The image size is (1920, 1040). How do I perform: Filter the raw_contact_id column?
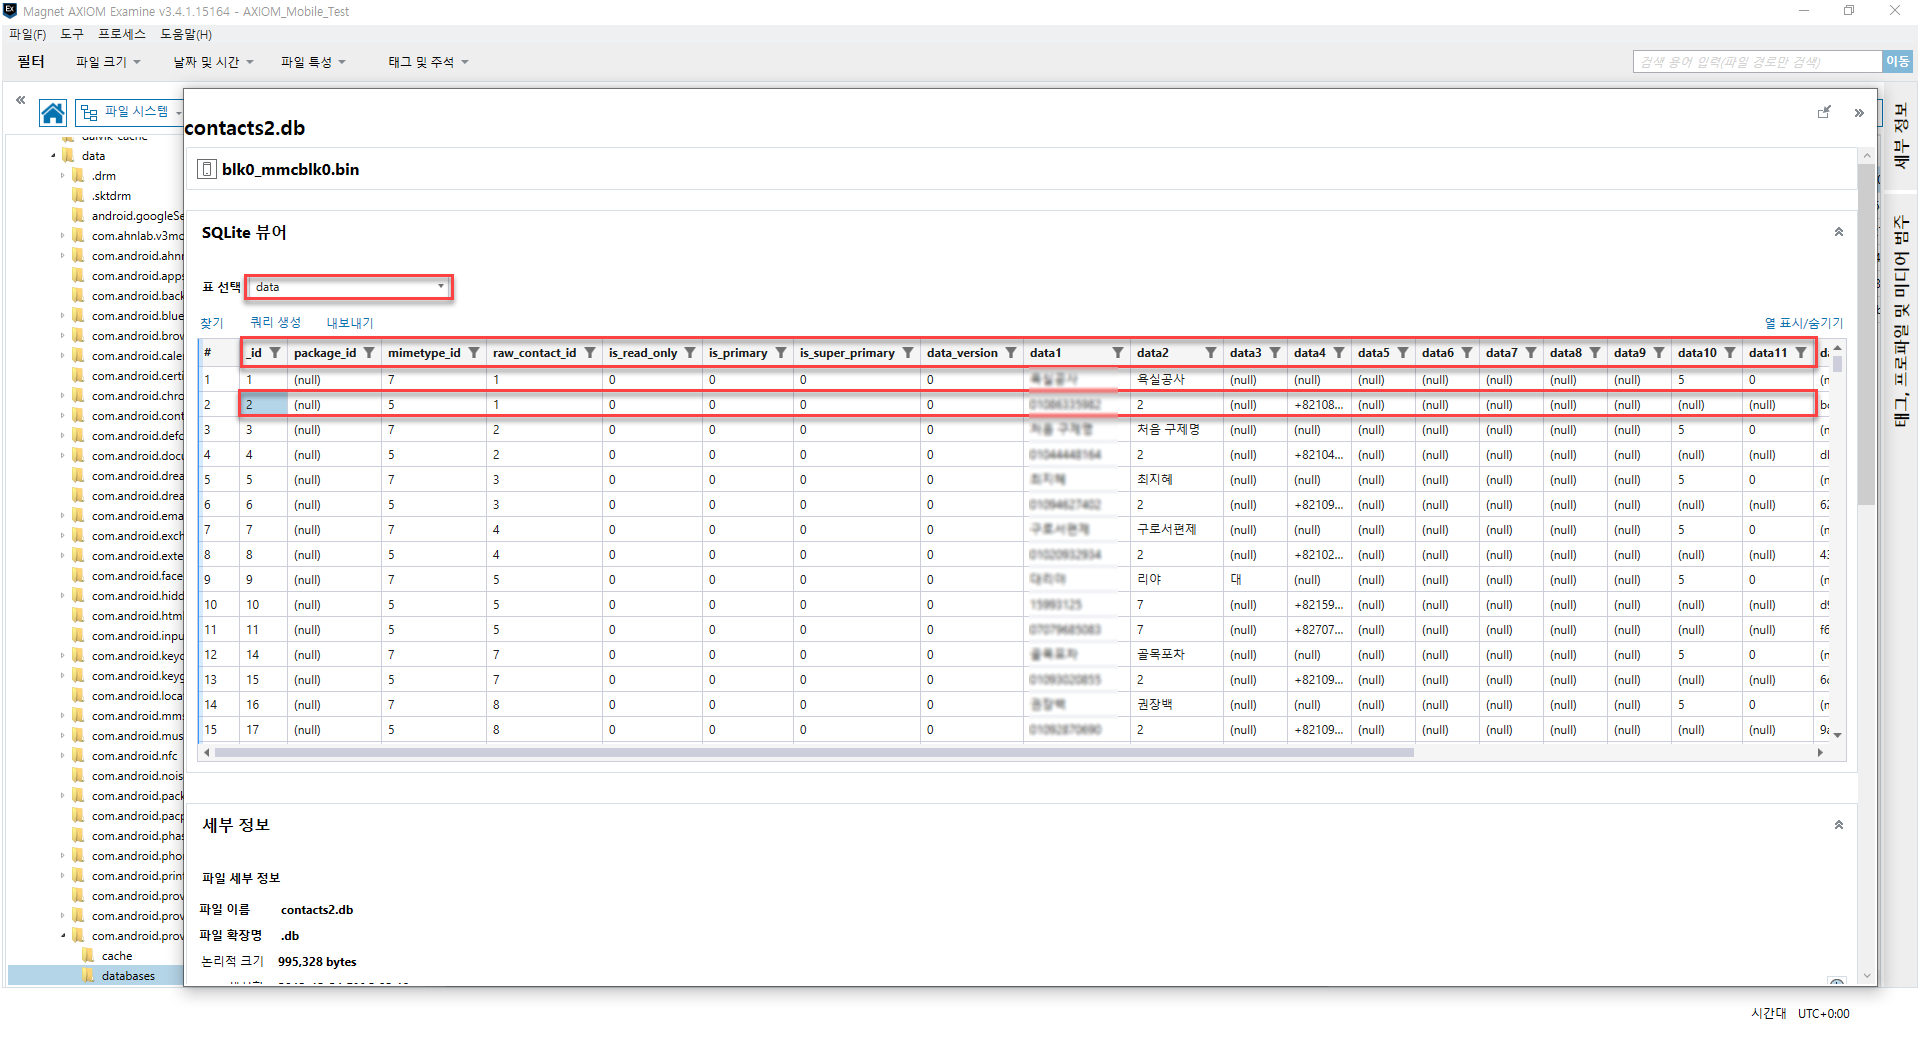tap(590, 353)
